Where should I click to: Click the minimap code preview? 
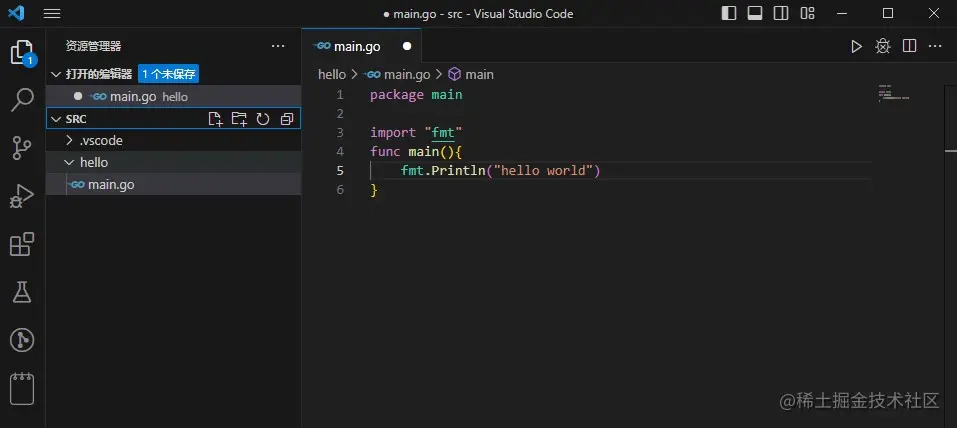pos(894,93)
